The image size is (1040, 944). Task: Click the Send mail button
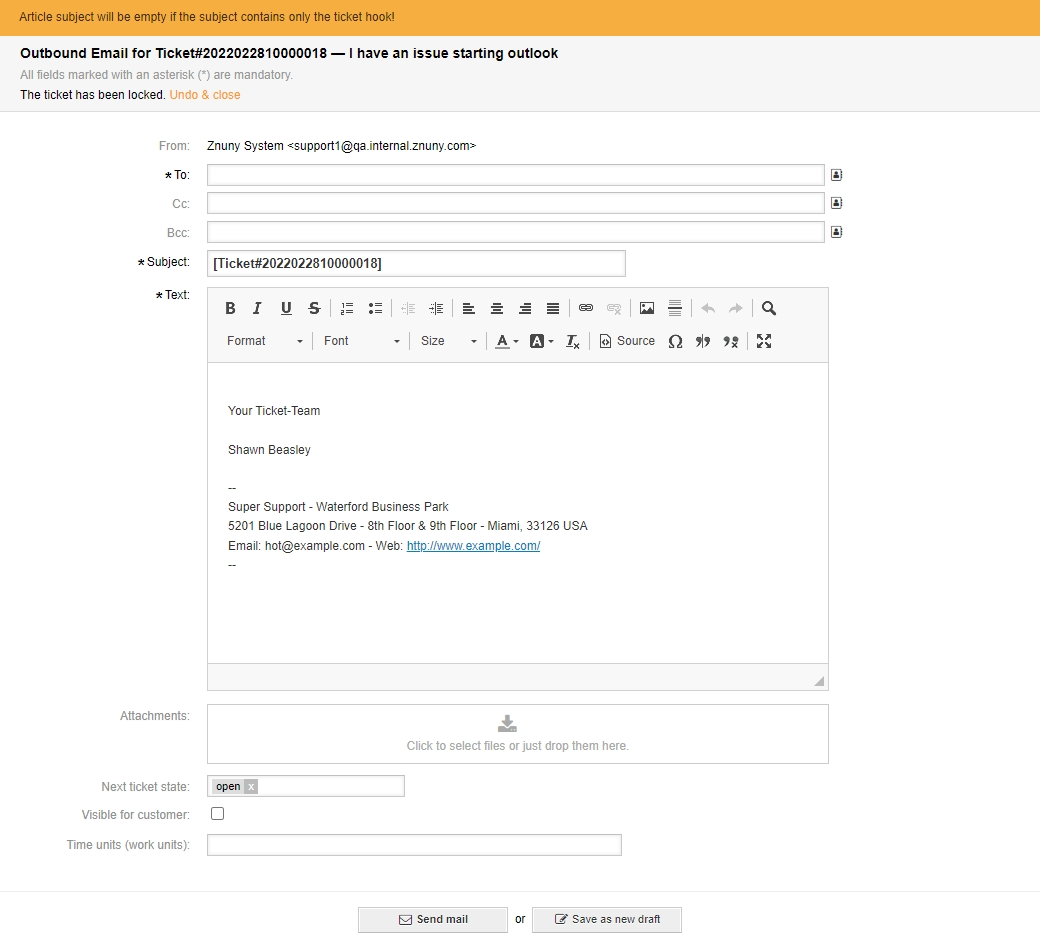pyautogui.click(x=432, y=919)
